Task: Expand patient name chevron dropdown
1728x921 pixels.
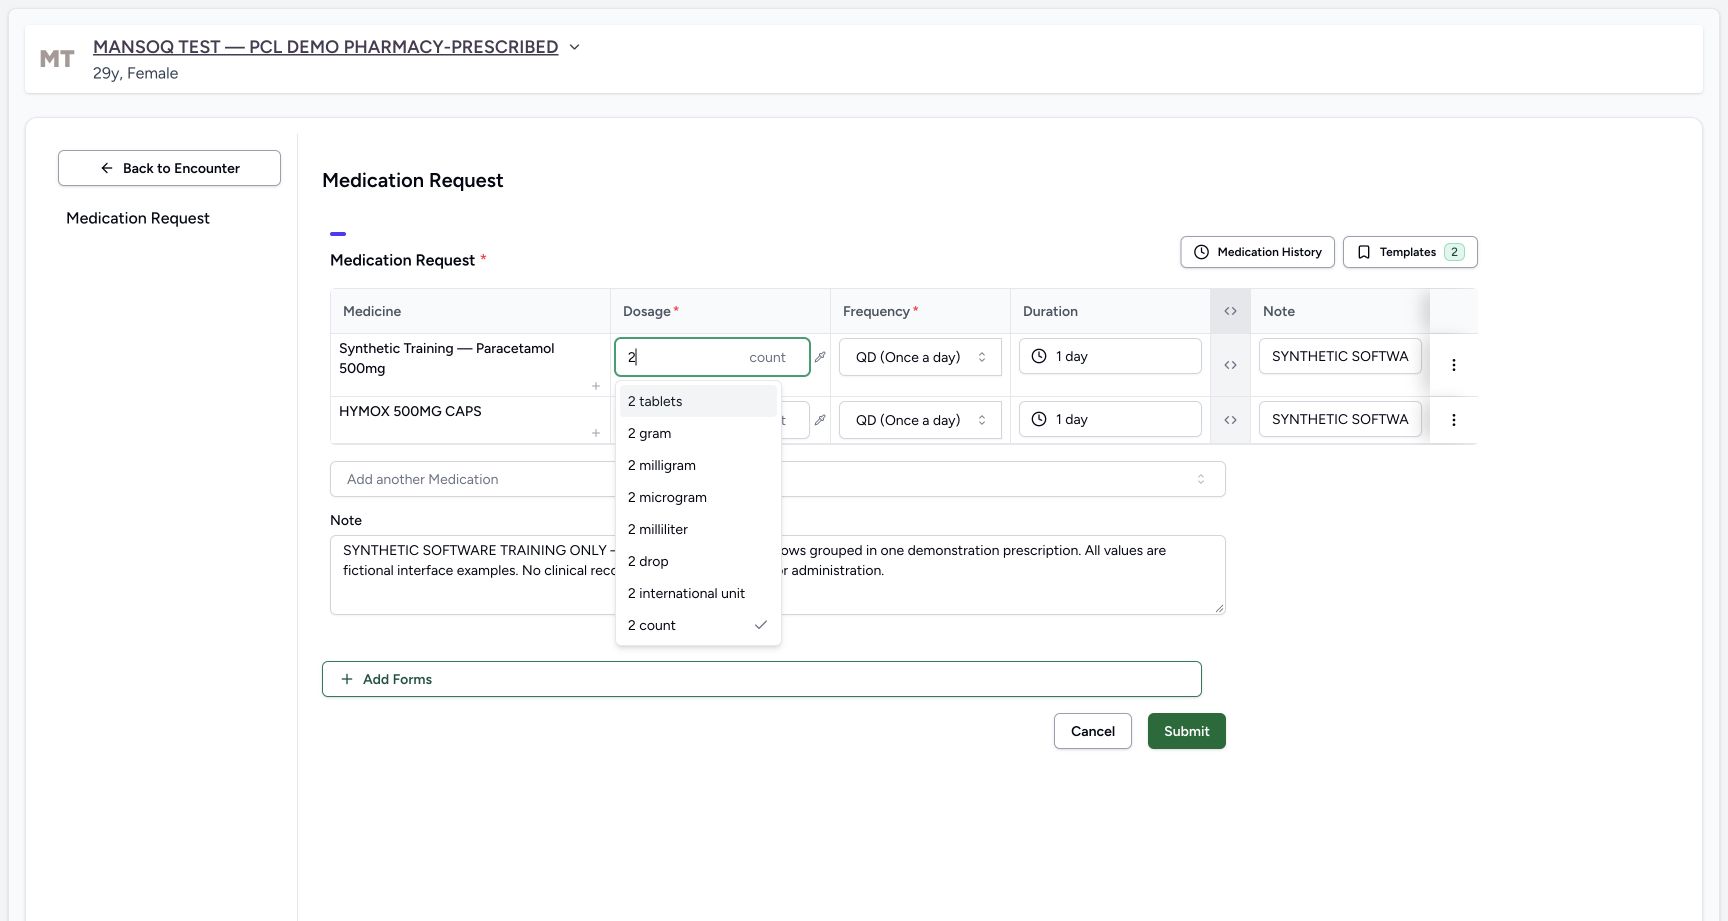Action: point(574,47)
